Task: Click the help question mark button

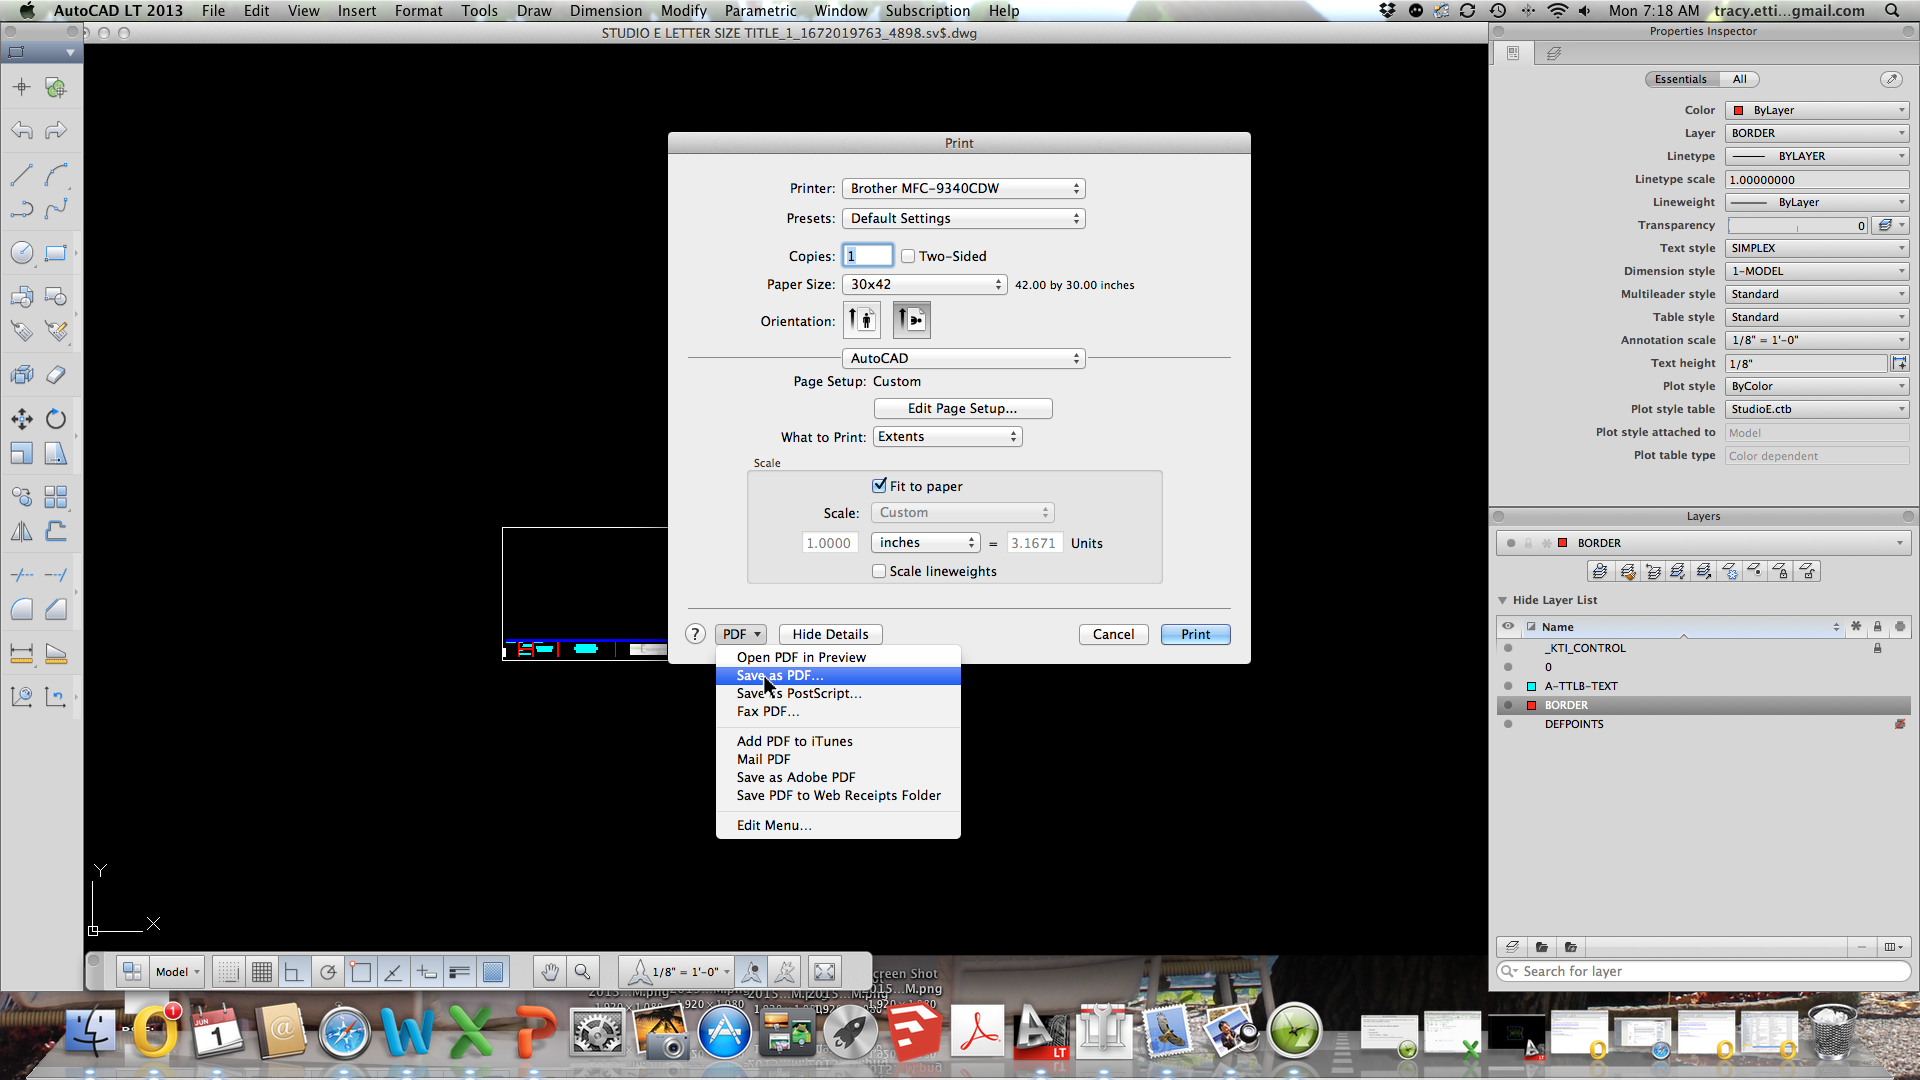Action: point(696,634)
